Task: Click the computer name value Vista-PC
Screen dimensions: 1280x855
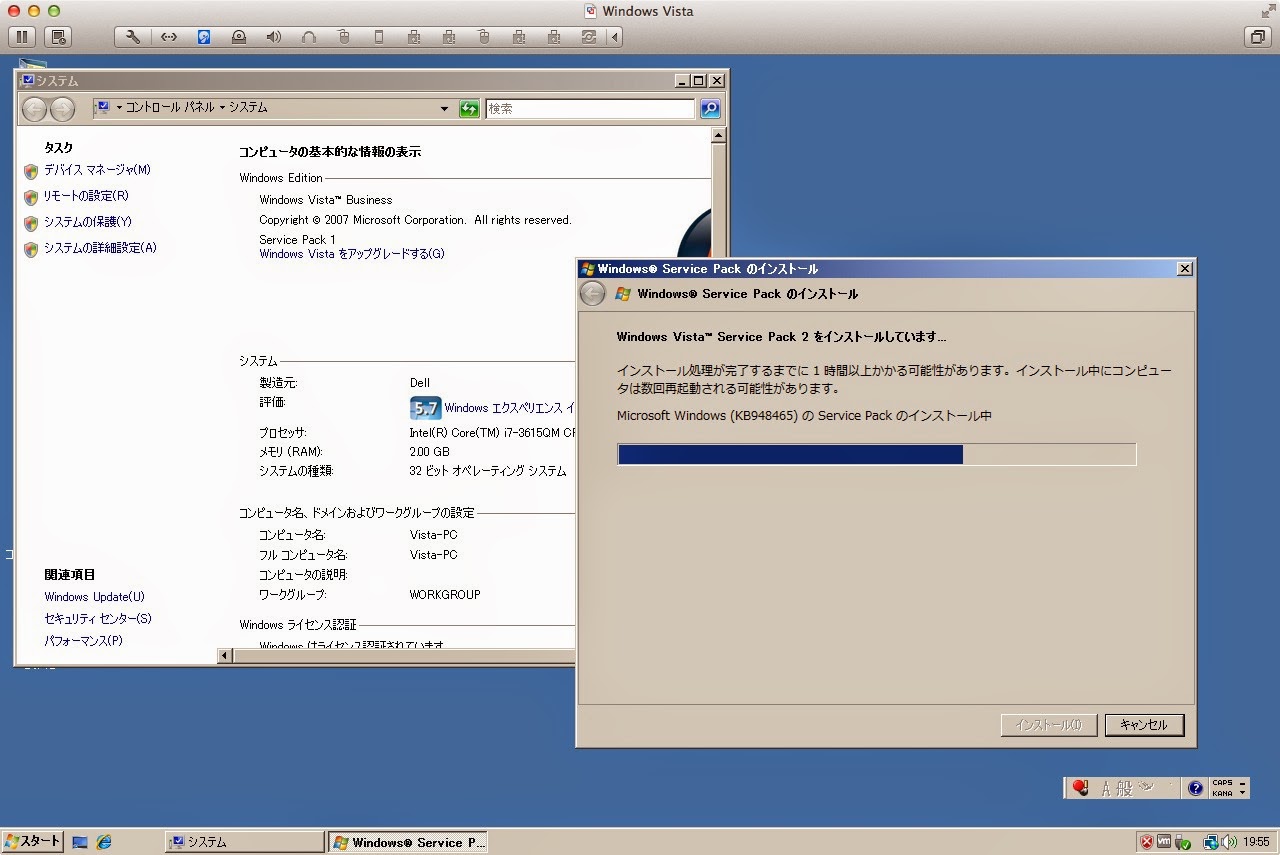Action: pos(433,535)
